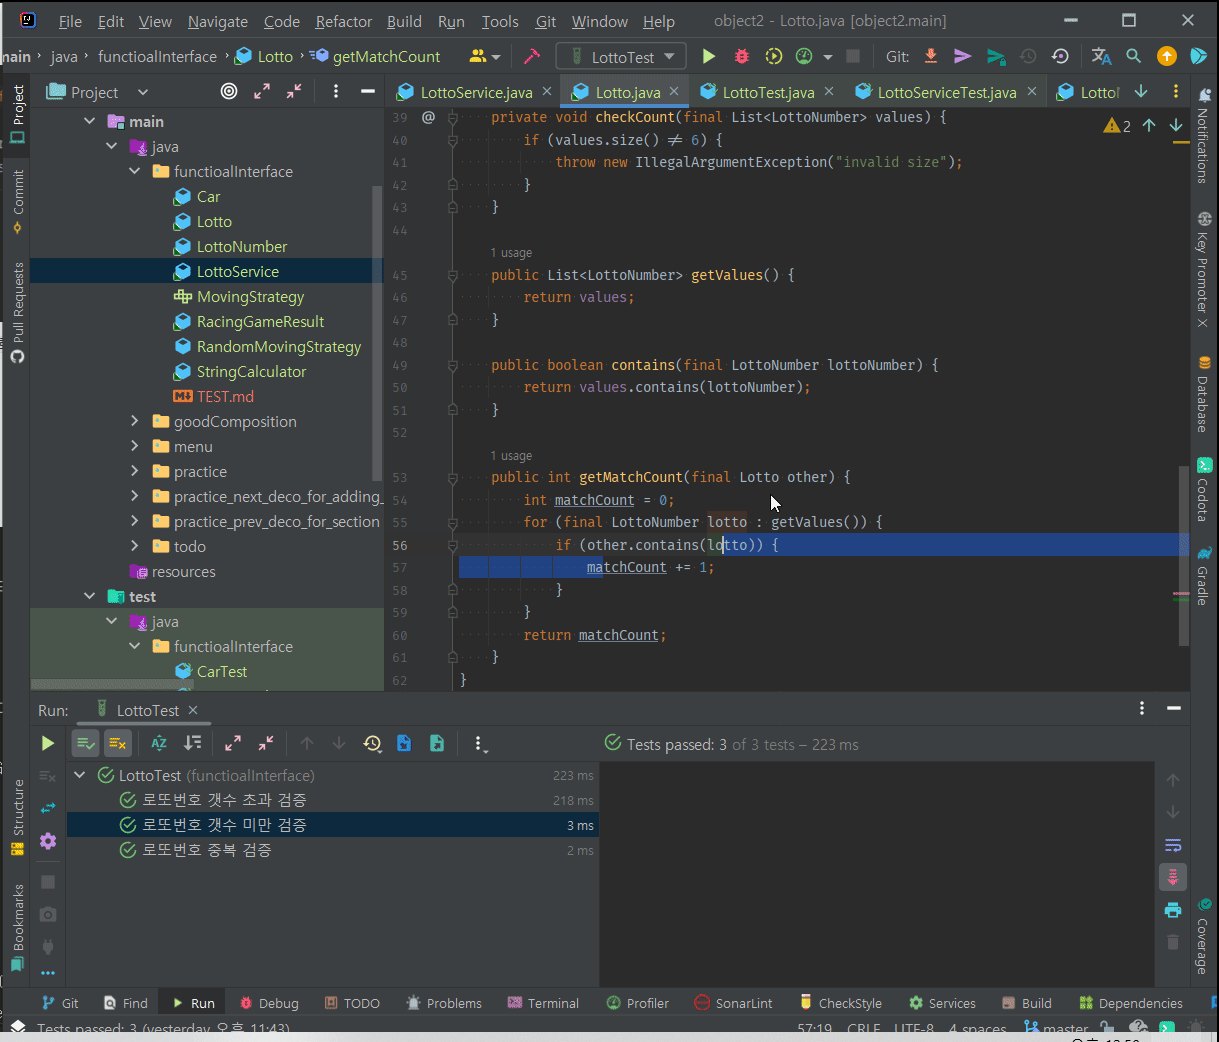The width and height of the screenshot is (1219, 1042).
Task: Toggle Show Passed tests filter
Action: click(x=86, y=743)
